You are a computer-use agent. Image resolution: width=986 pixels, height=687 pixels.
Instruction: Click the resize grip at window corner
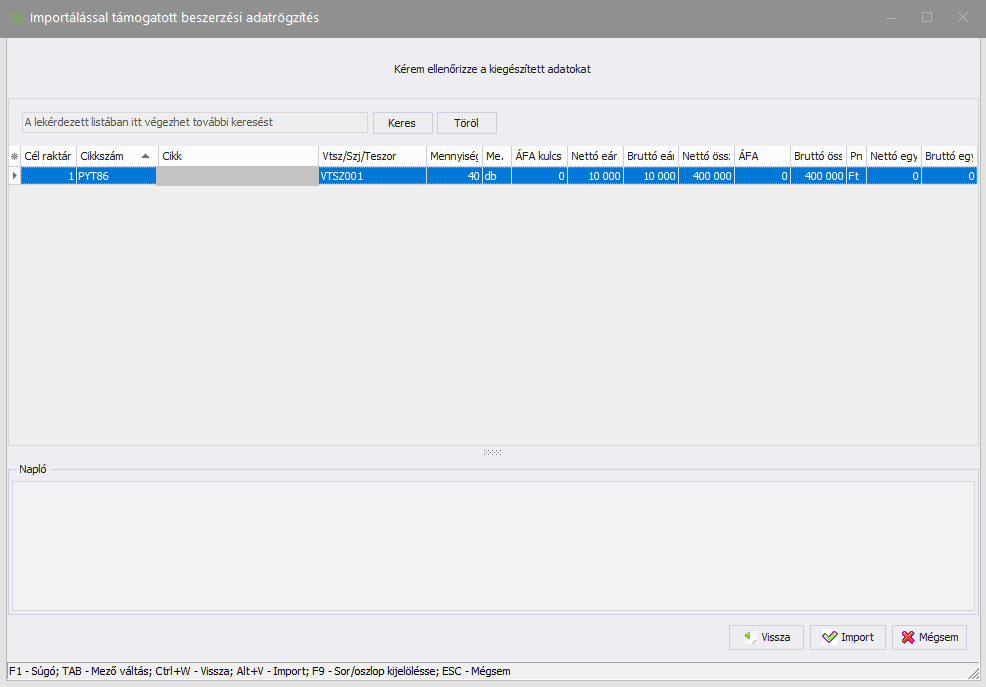click(x=973, y=675)
